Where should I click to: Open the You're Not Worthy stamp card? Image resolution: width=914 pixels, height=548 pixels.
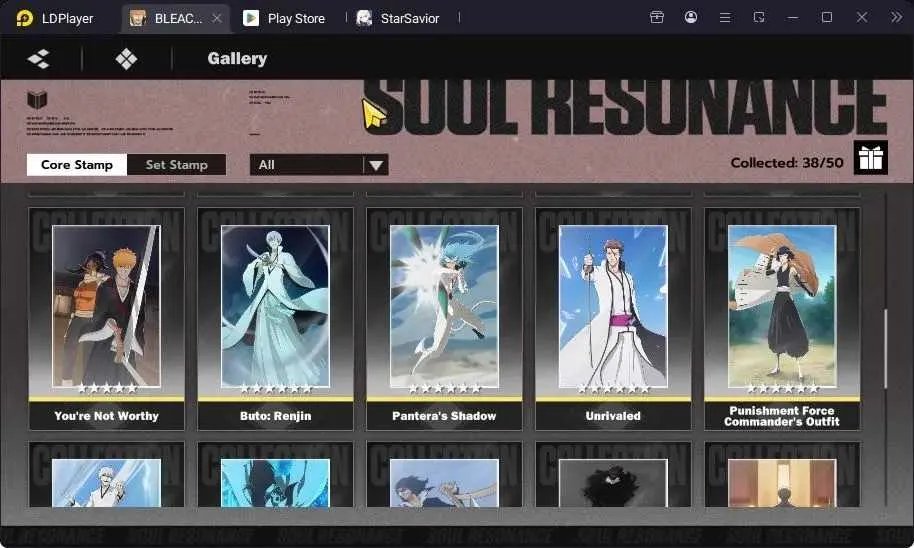(x=106, y=319)
